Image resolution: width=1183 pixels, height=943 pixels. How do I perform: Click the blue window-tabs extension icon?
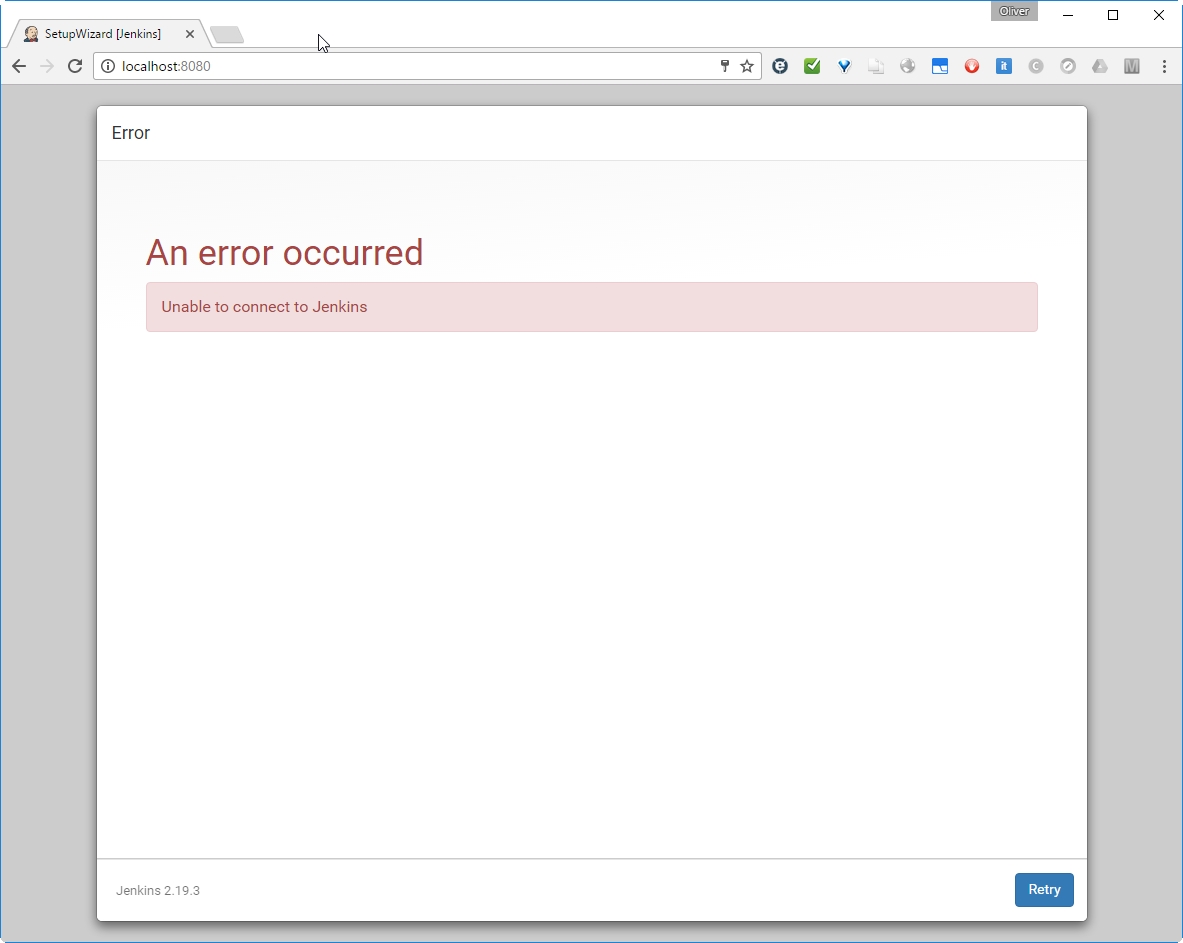click(x=939, y=66)
